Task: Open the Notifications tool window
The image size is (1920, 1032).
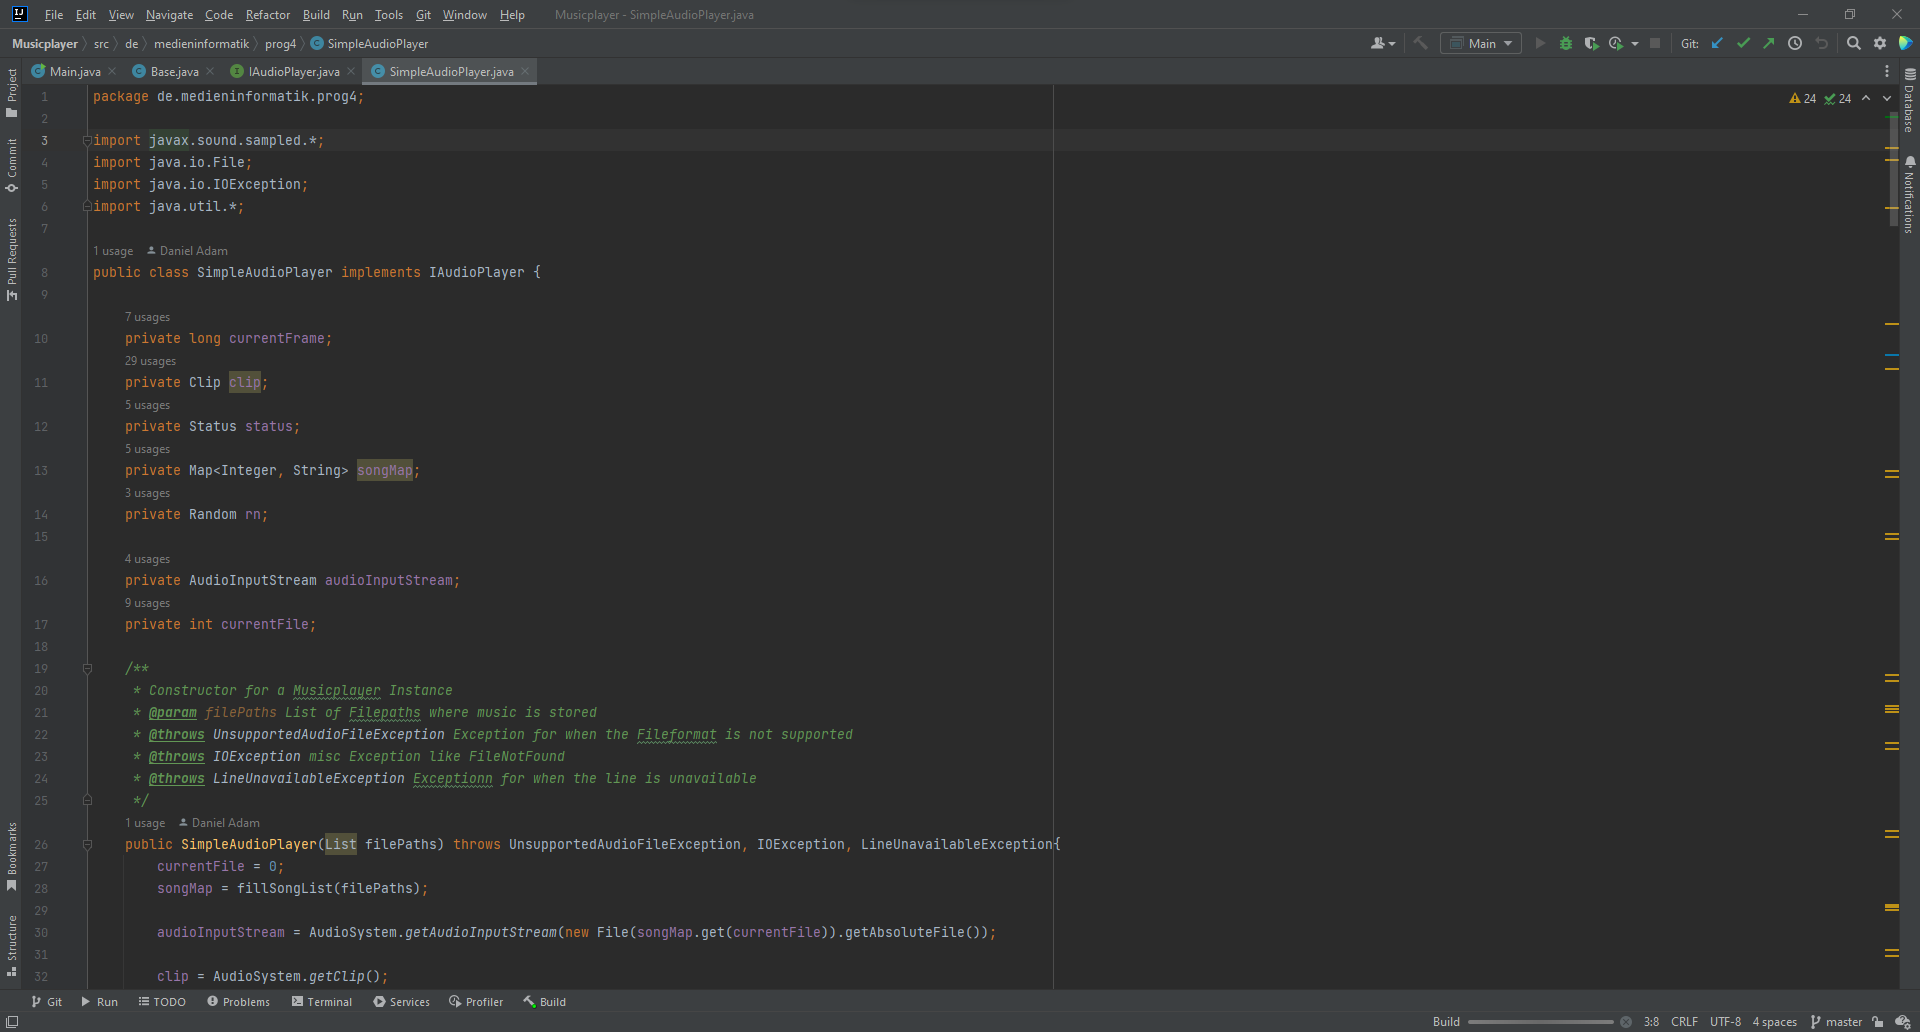Action: pos(1909,195)
